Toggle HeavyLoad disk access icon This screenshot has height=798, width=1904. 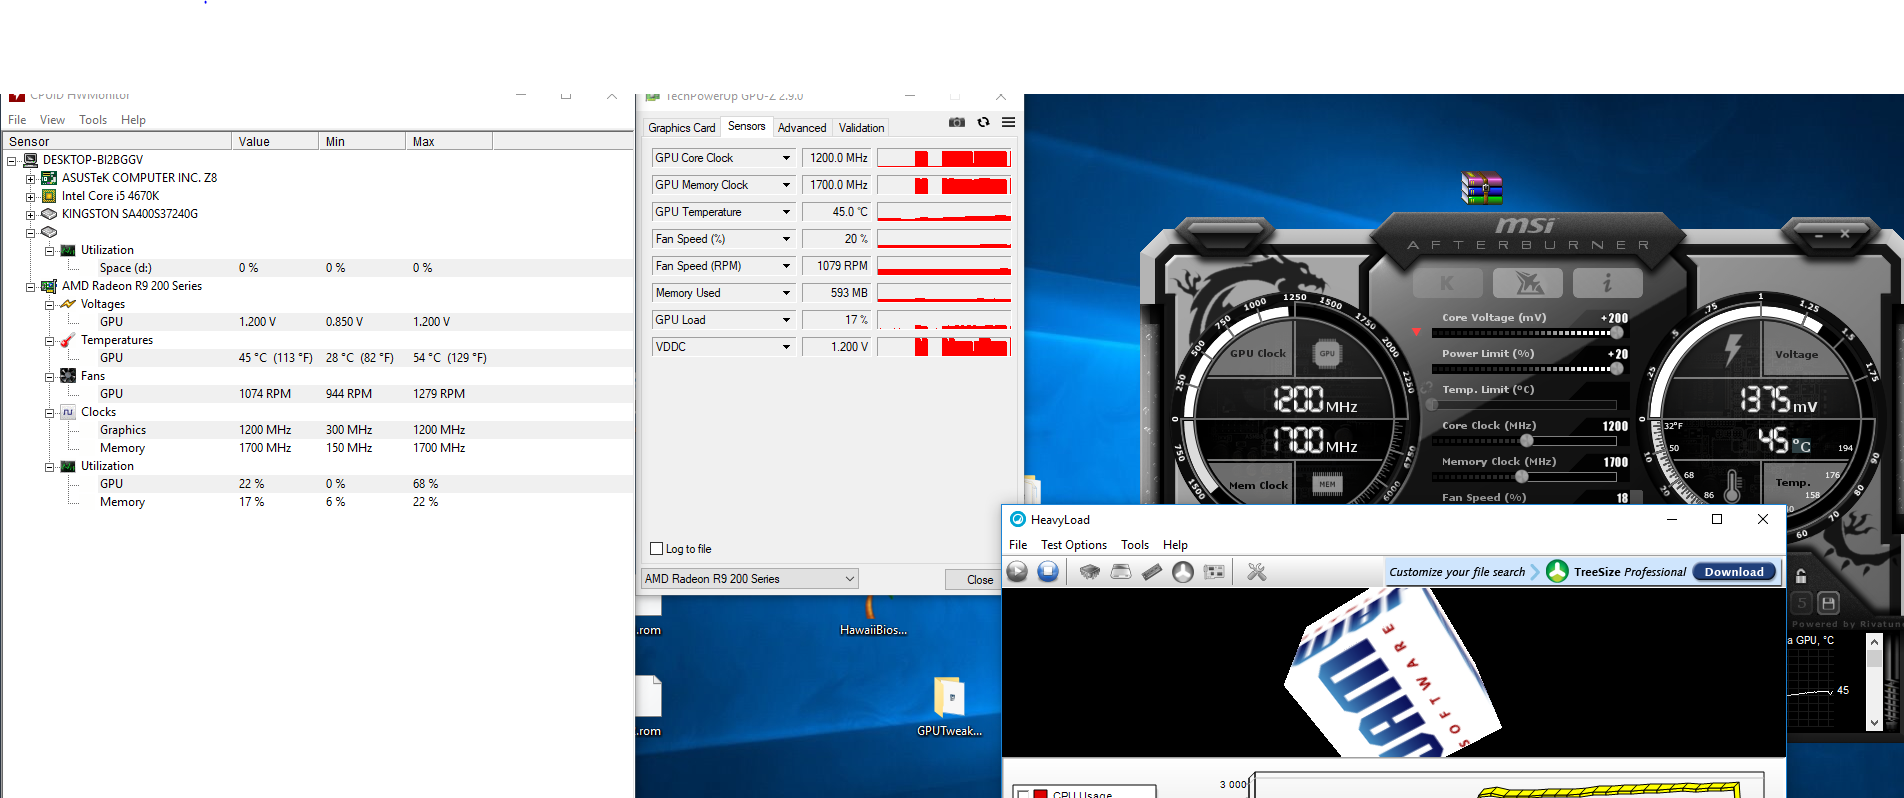click(1183, 571)
